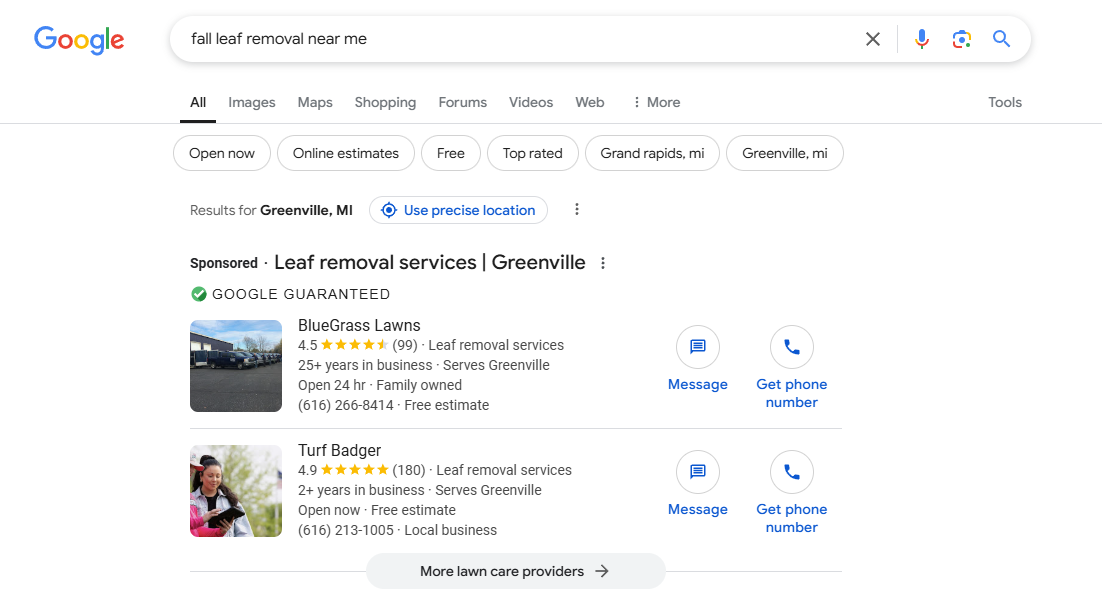This screenshot has height=614, width=1102.
Task: Toggle the Free estimates filter
Action: coord(450,153)
